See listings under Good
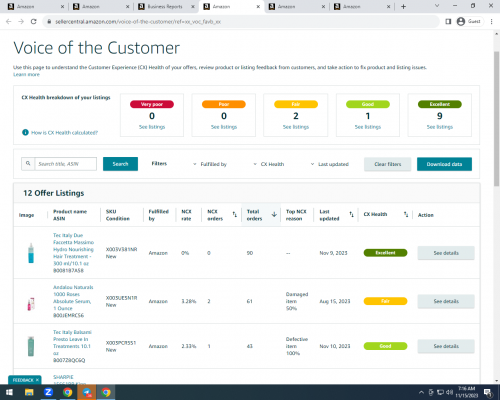 368,127
